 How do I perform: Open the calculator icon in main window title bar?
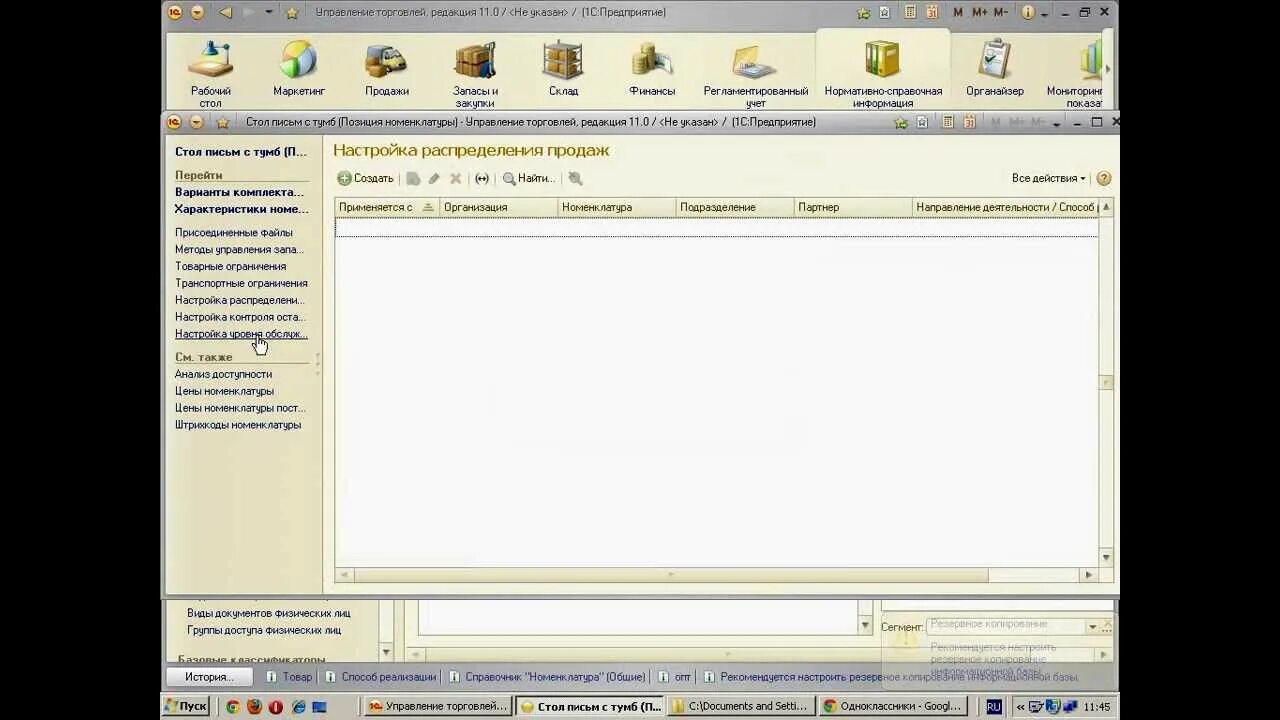coord(910,12)
